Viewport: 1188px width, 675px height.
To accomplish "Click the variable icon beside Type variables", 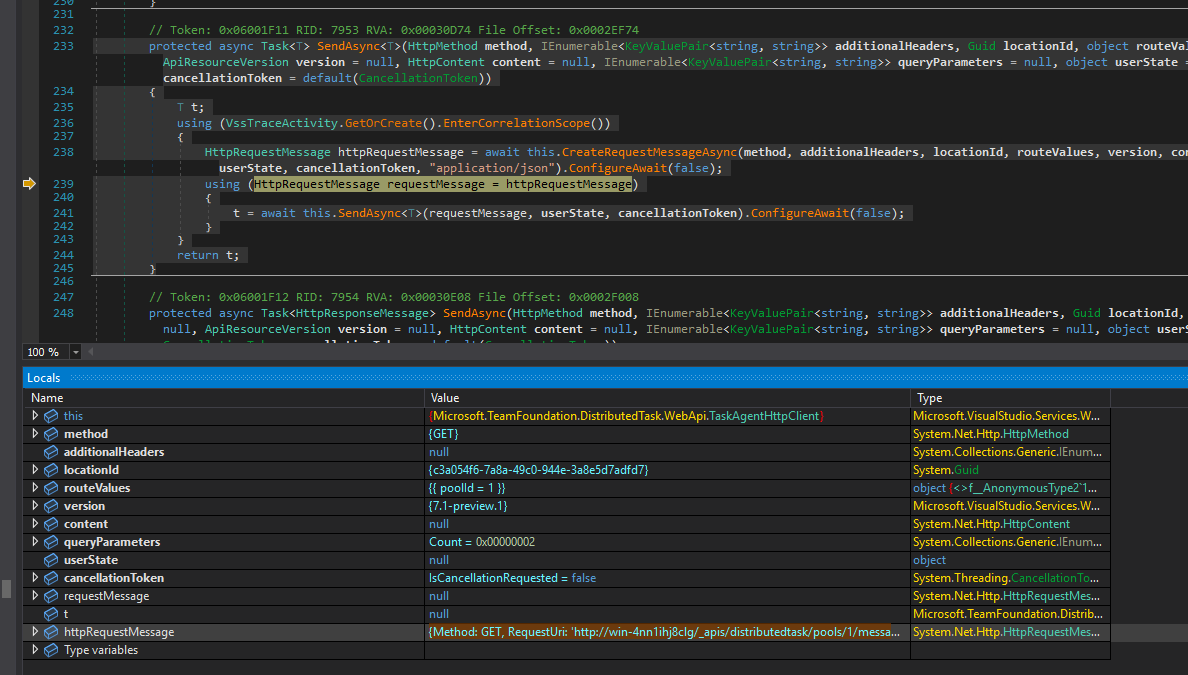I will click(51, 650).
